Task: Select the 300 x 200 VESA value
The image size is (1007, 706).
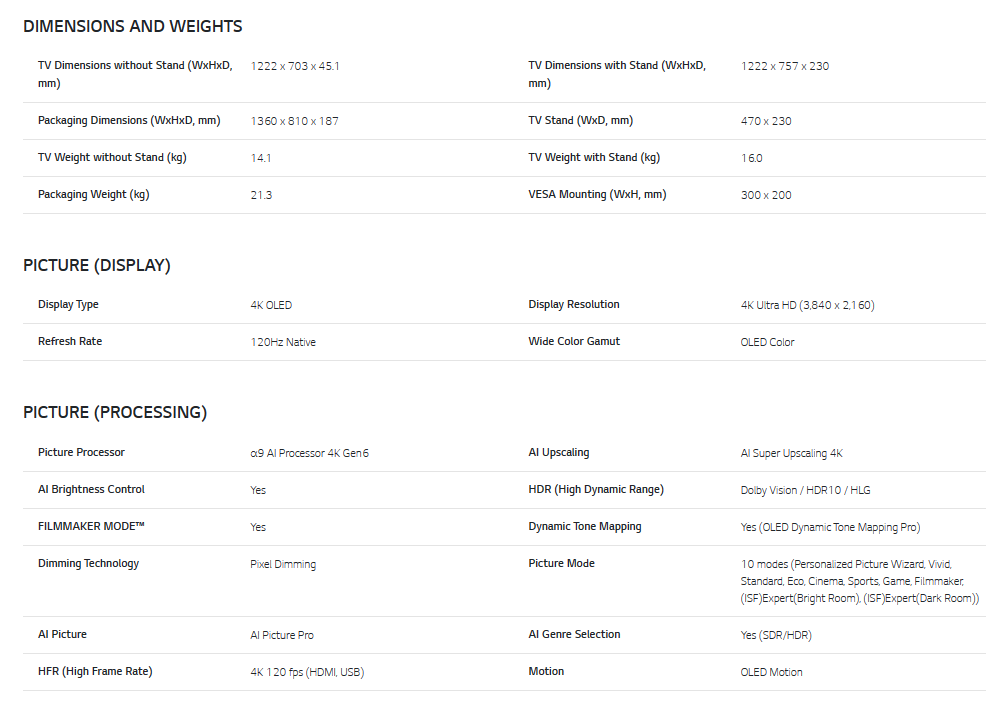Action: (x=766, y=195)
